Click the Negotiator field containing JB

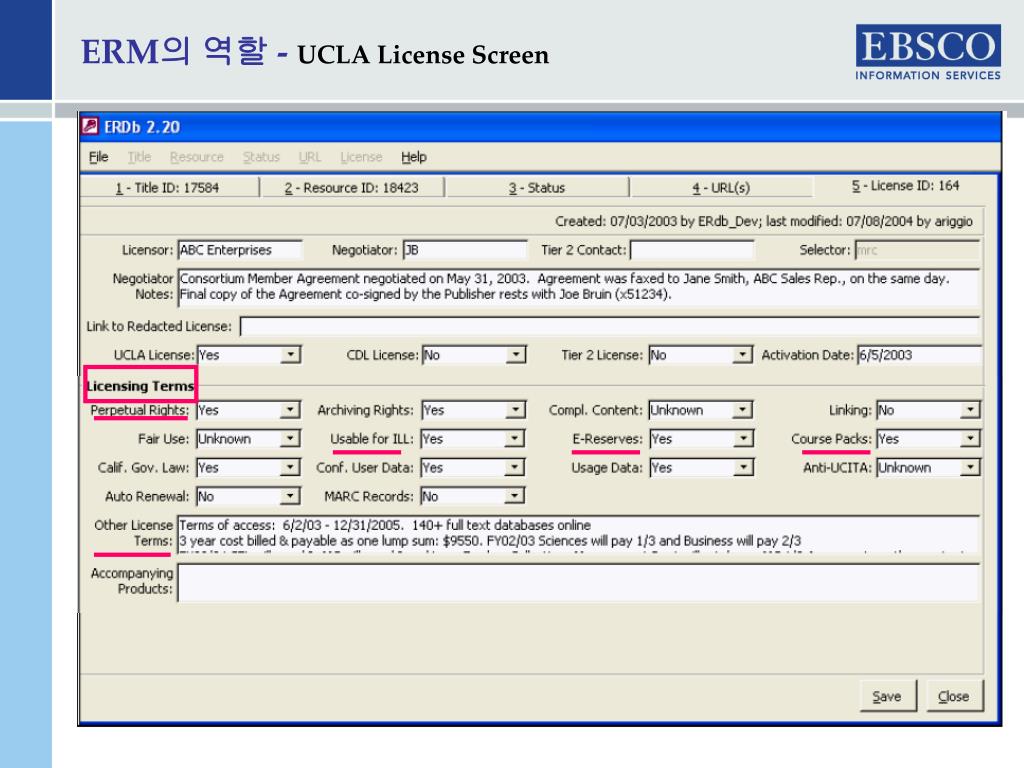tap(464, 250)
